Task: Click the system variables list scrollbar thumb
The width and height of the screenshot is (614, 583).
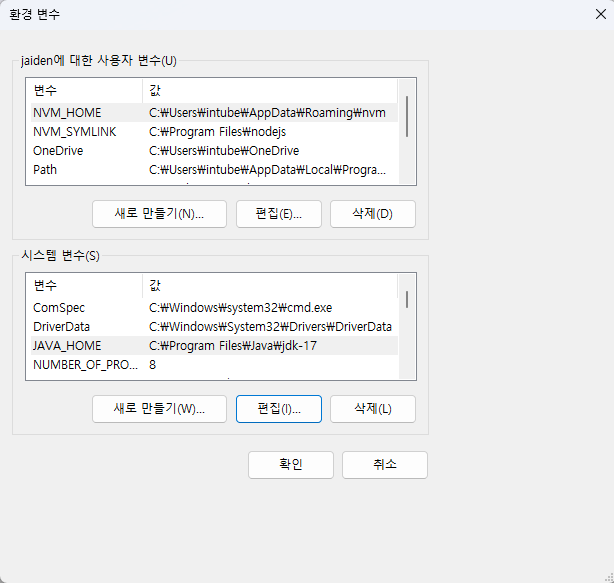Action: tap(407, 300)
